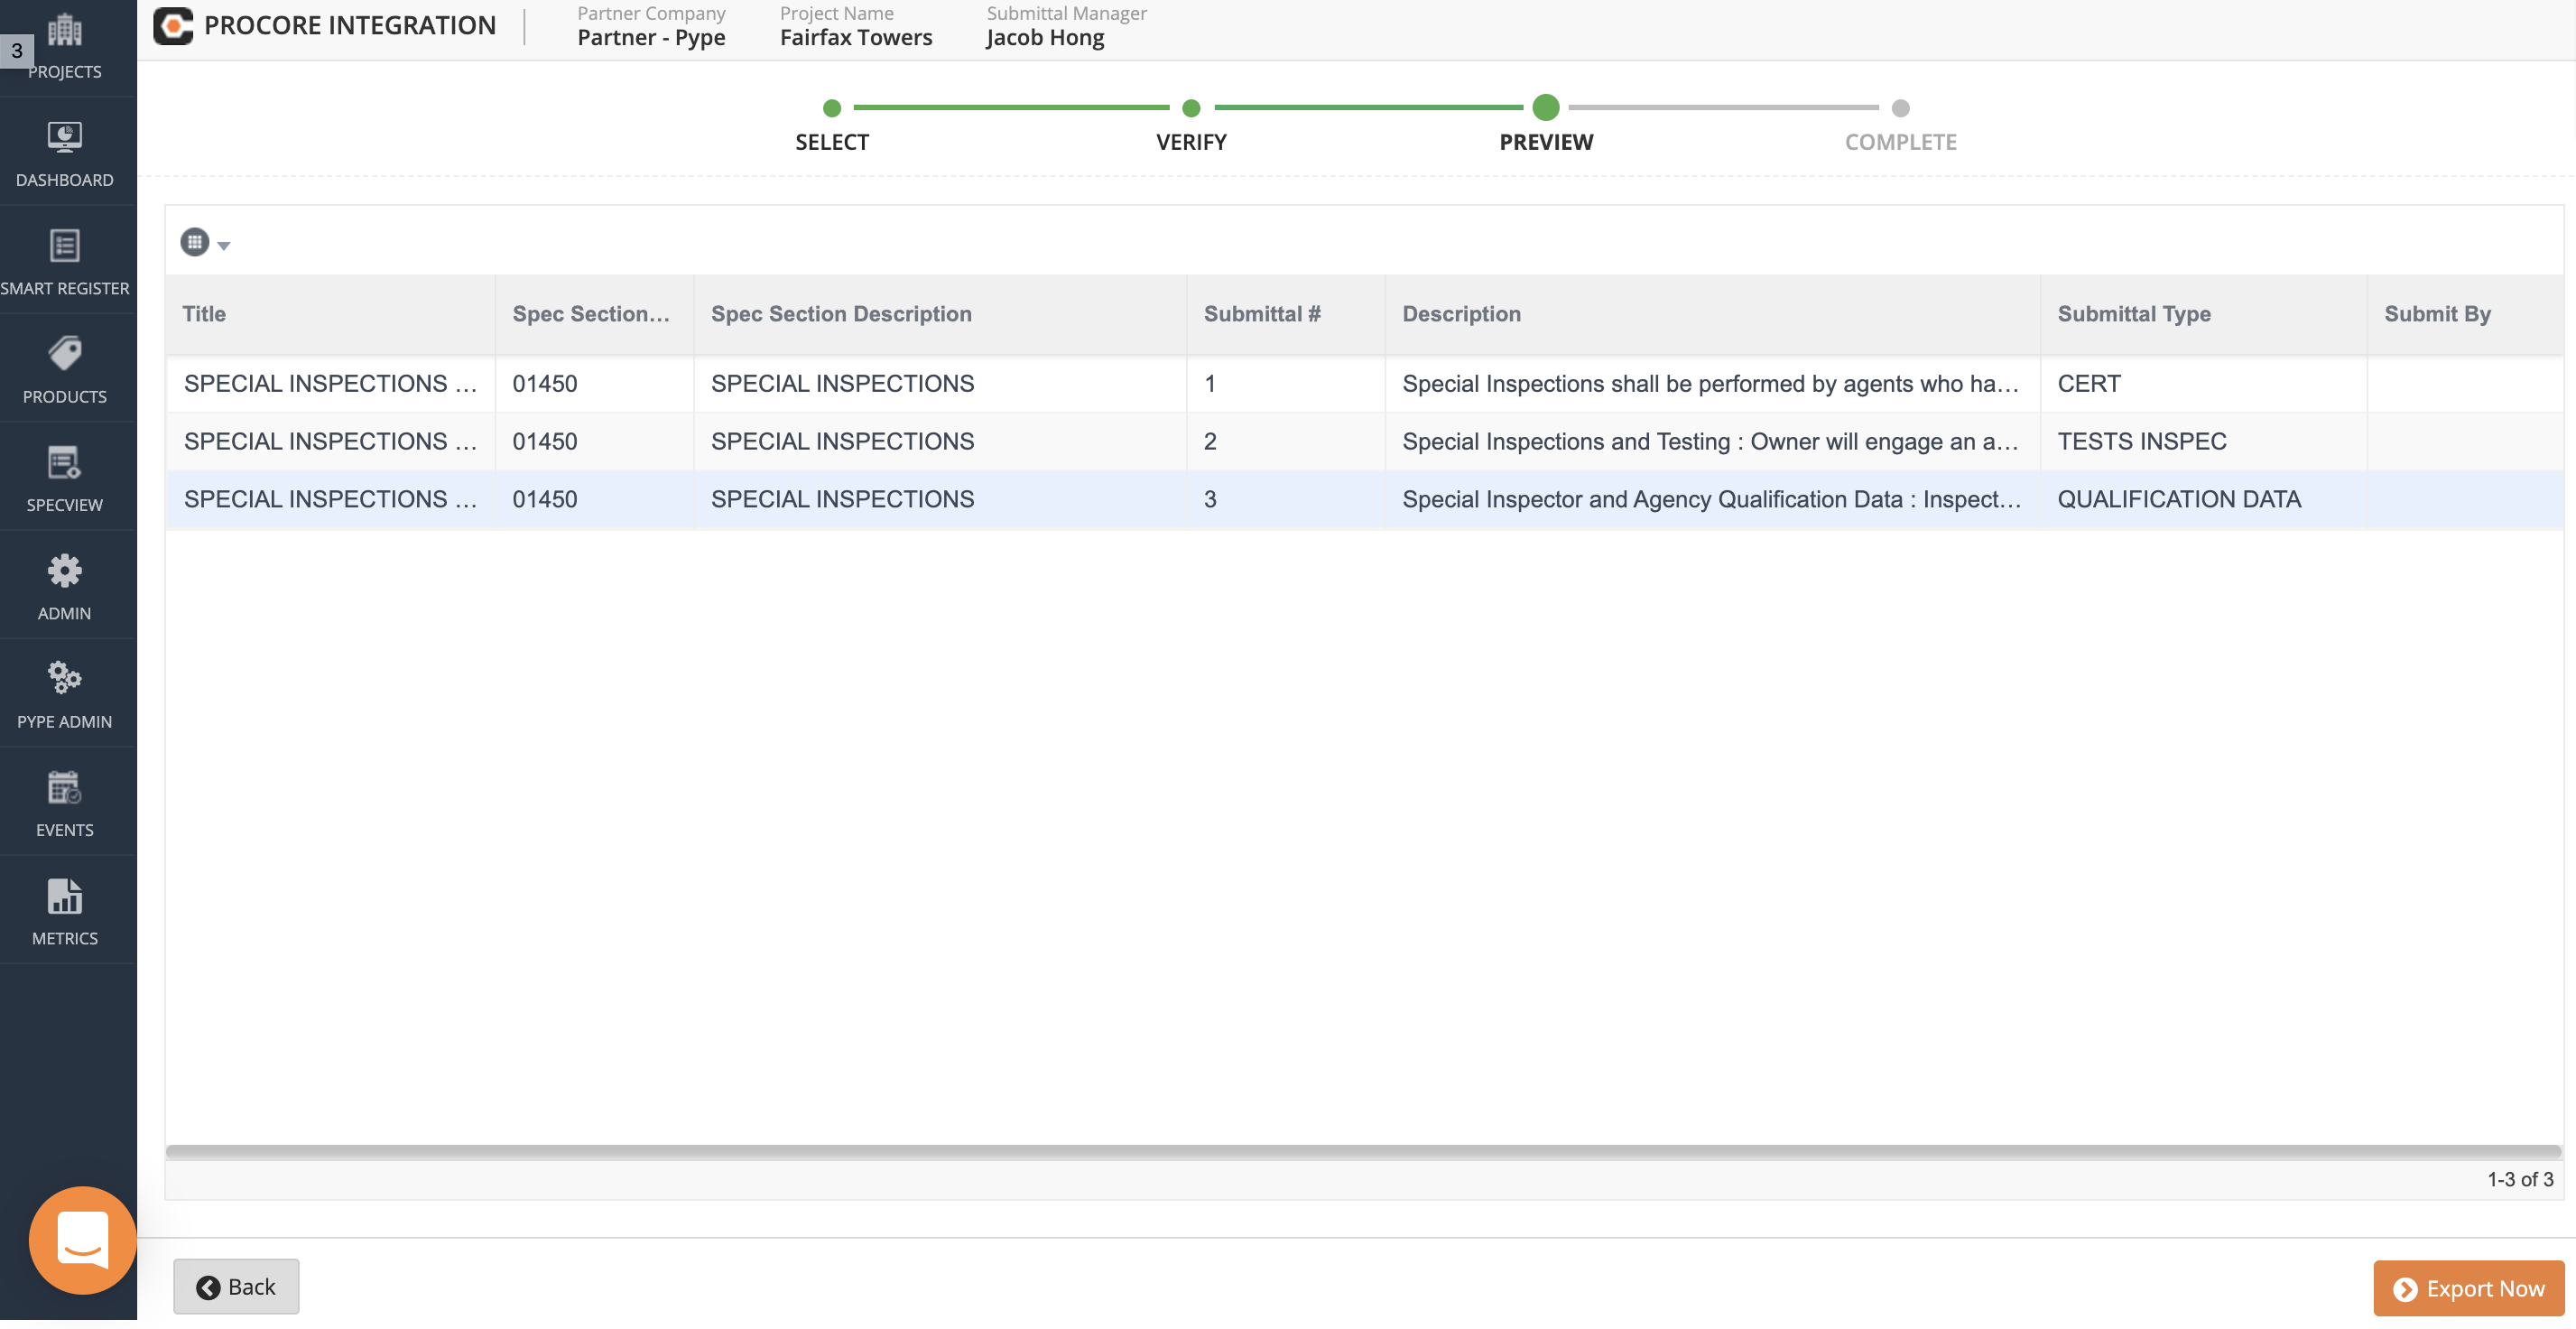Click the horizontal scrollbar under the table
This screenshot has height=1329, width=2576.
coord(1363,1151)
